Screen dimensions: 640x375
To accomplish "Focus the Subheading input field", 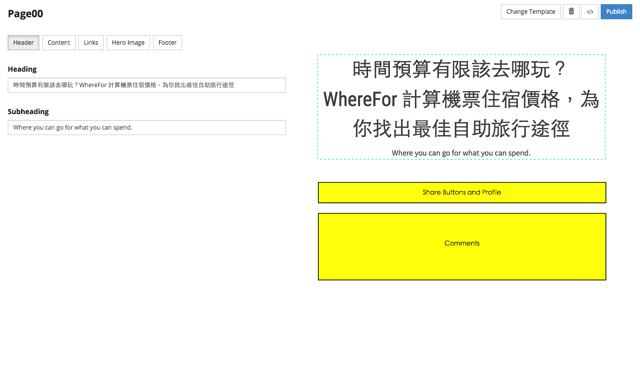I will [147, 127].
